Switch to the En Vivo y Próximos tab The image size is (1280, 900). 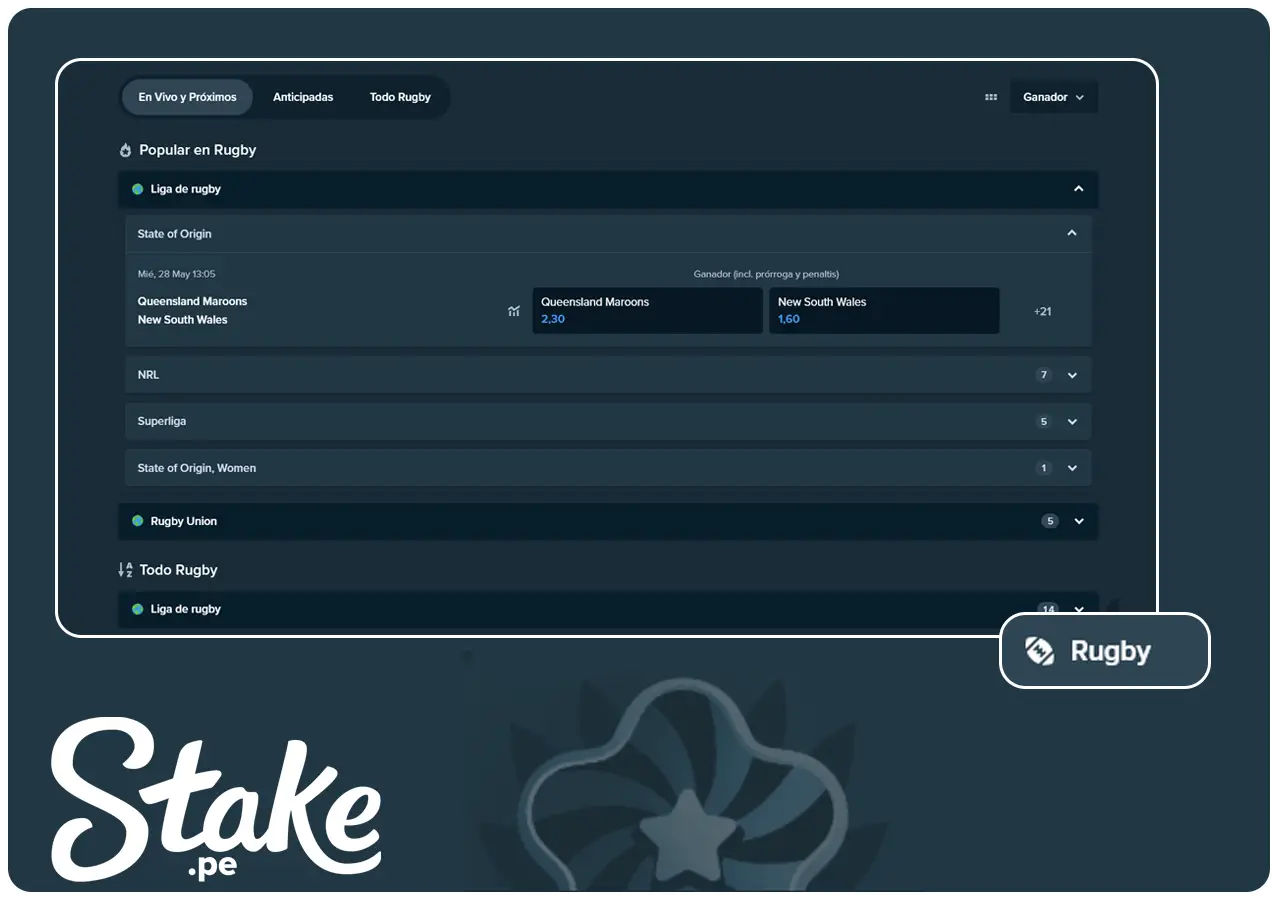coord(187,97)
